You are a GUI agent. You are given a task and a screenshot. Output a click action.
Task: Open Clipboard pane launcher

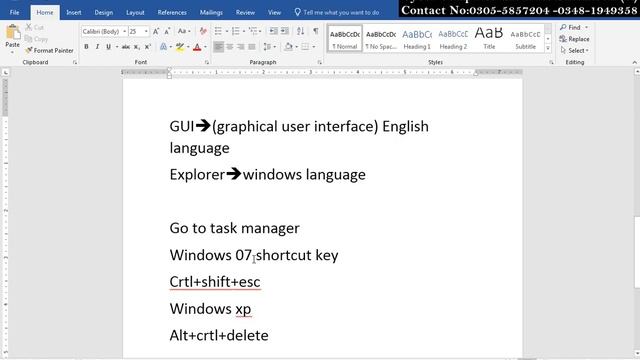click(x=75, y=62)
